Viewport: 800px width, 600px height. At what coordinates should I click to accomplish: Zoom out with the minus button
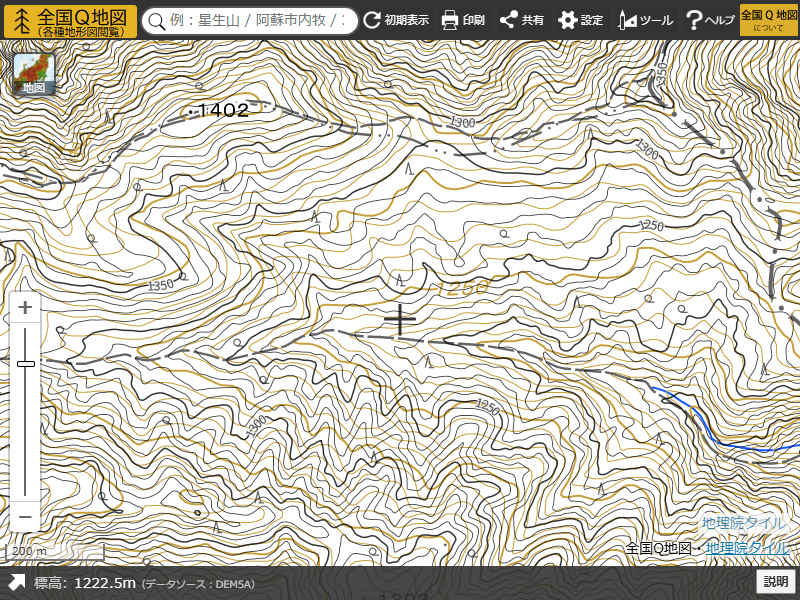[x=26, y=517]
